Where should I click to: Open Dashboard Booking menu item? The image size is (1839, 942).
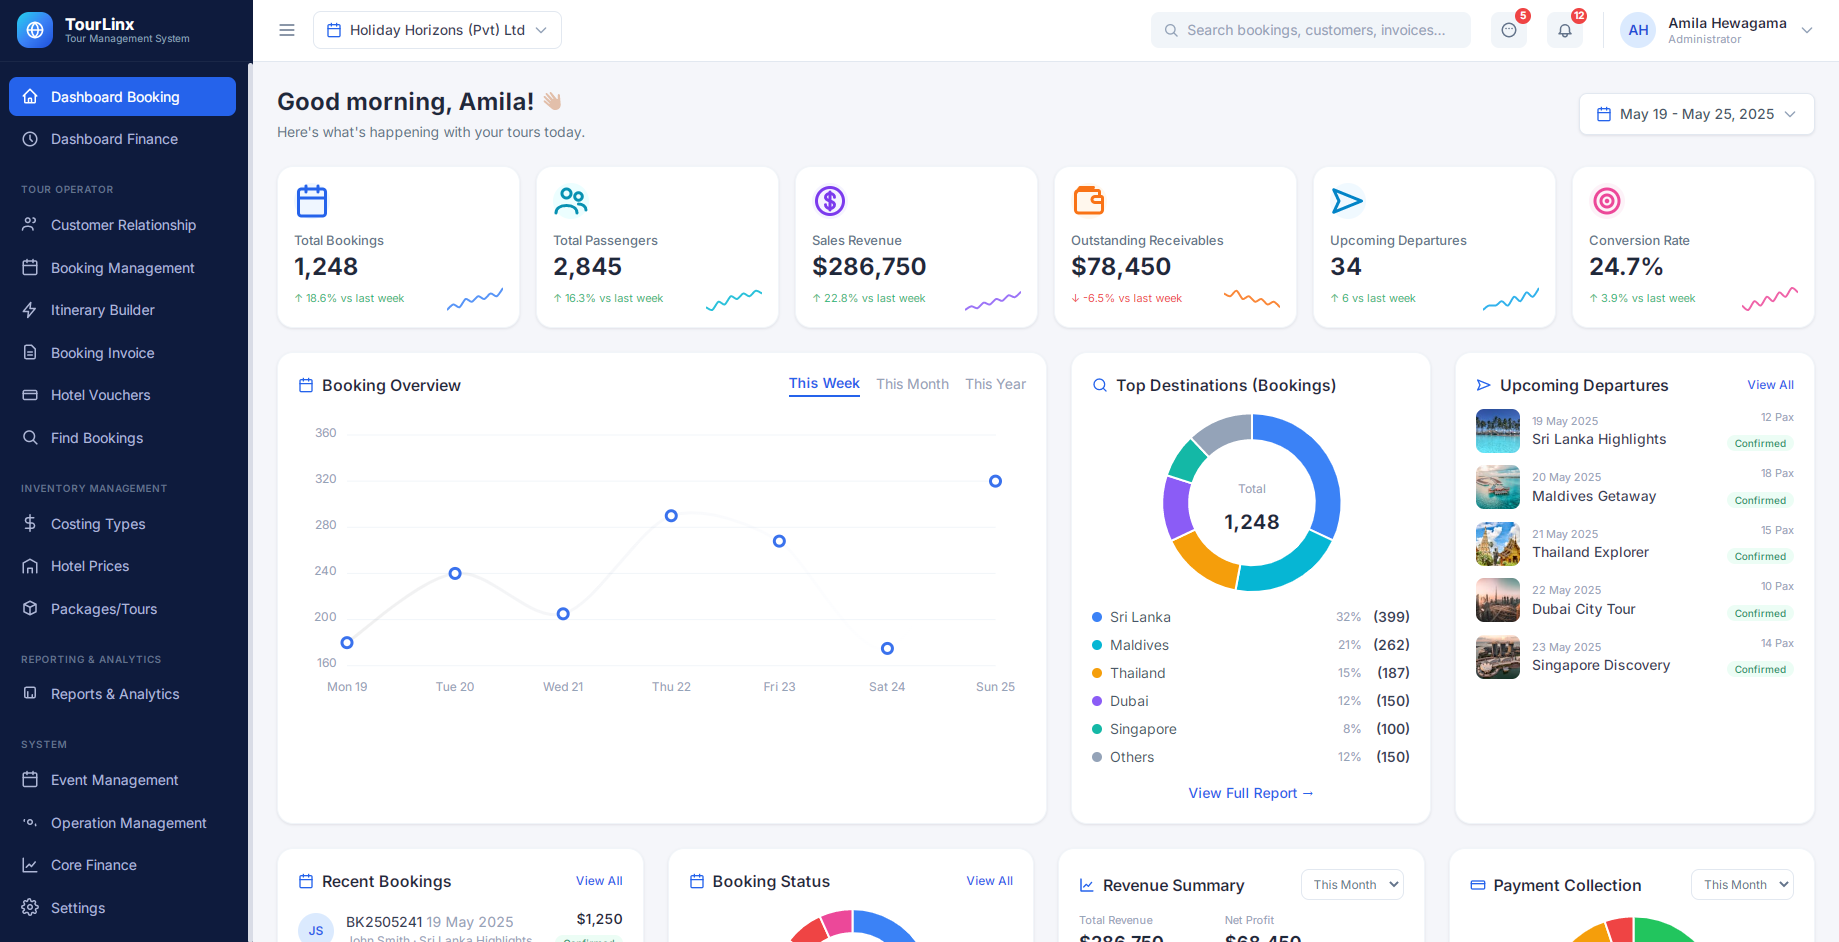pyautogui.click(x=122, y=97)
